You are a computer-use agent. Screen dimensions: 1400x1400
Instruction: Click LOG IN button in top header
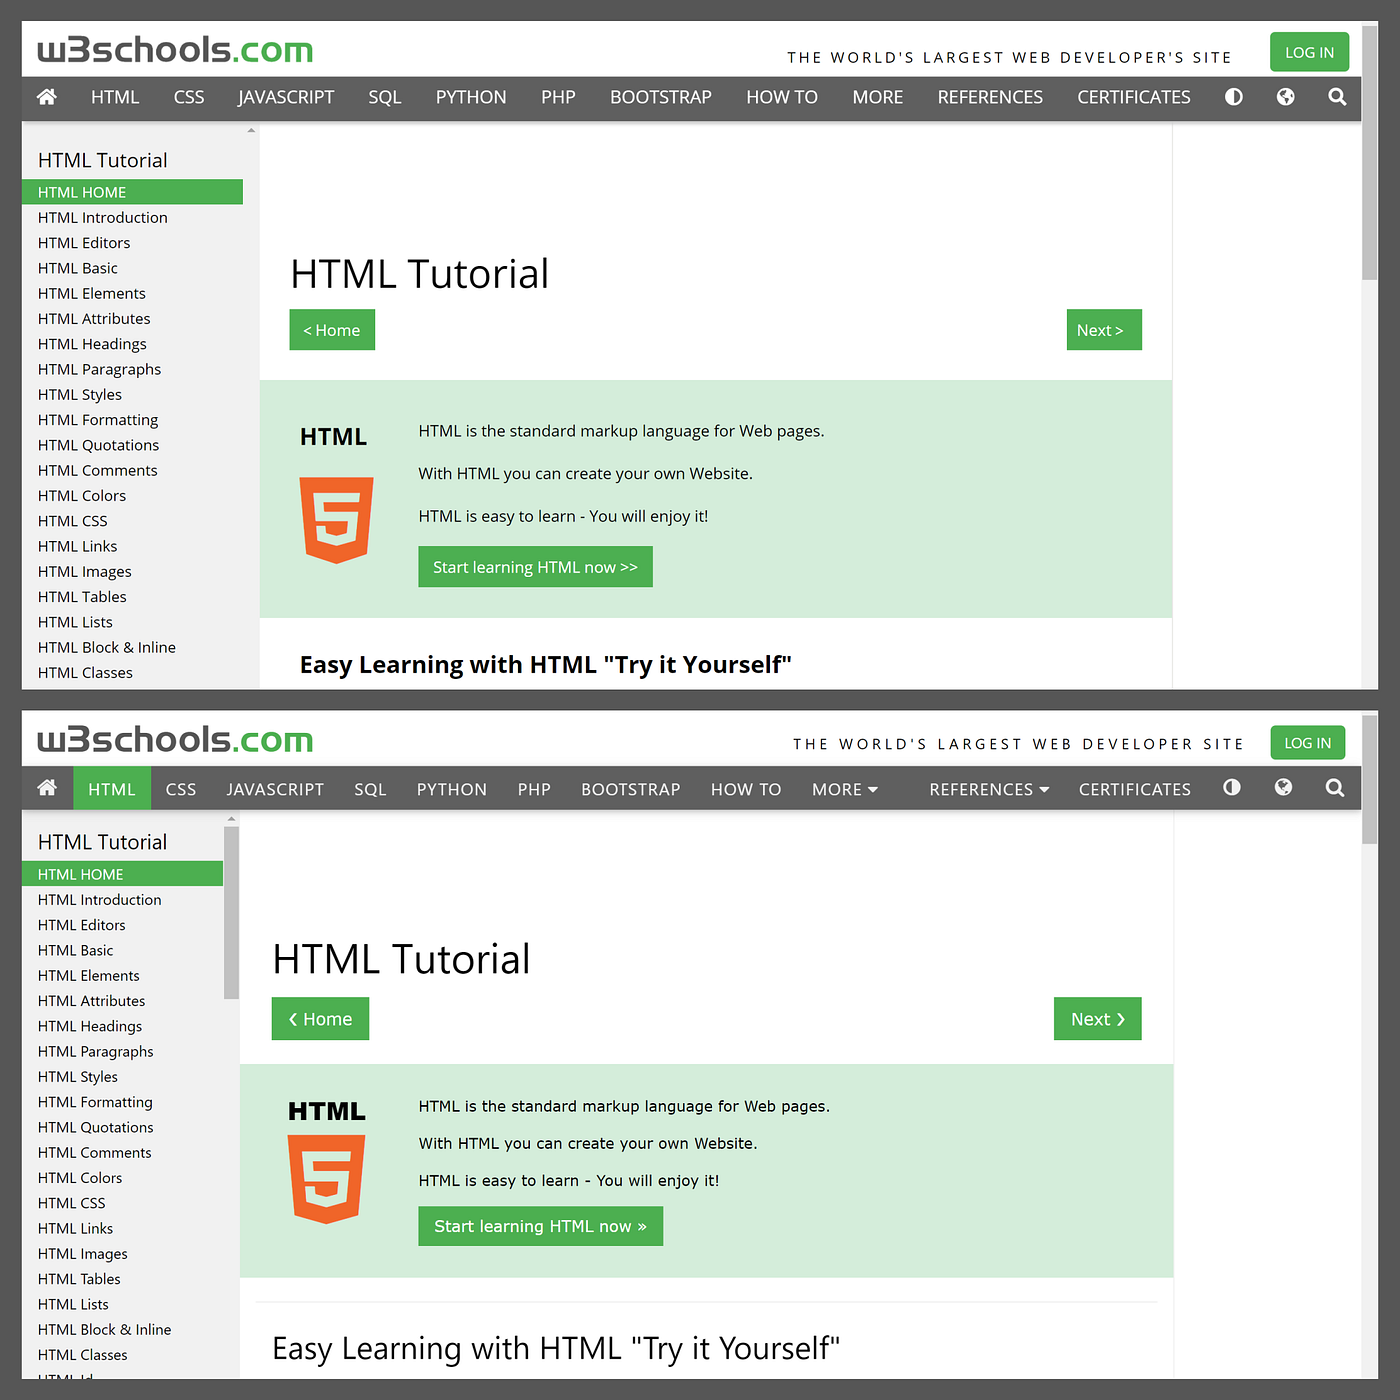1309,52
